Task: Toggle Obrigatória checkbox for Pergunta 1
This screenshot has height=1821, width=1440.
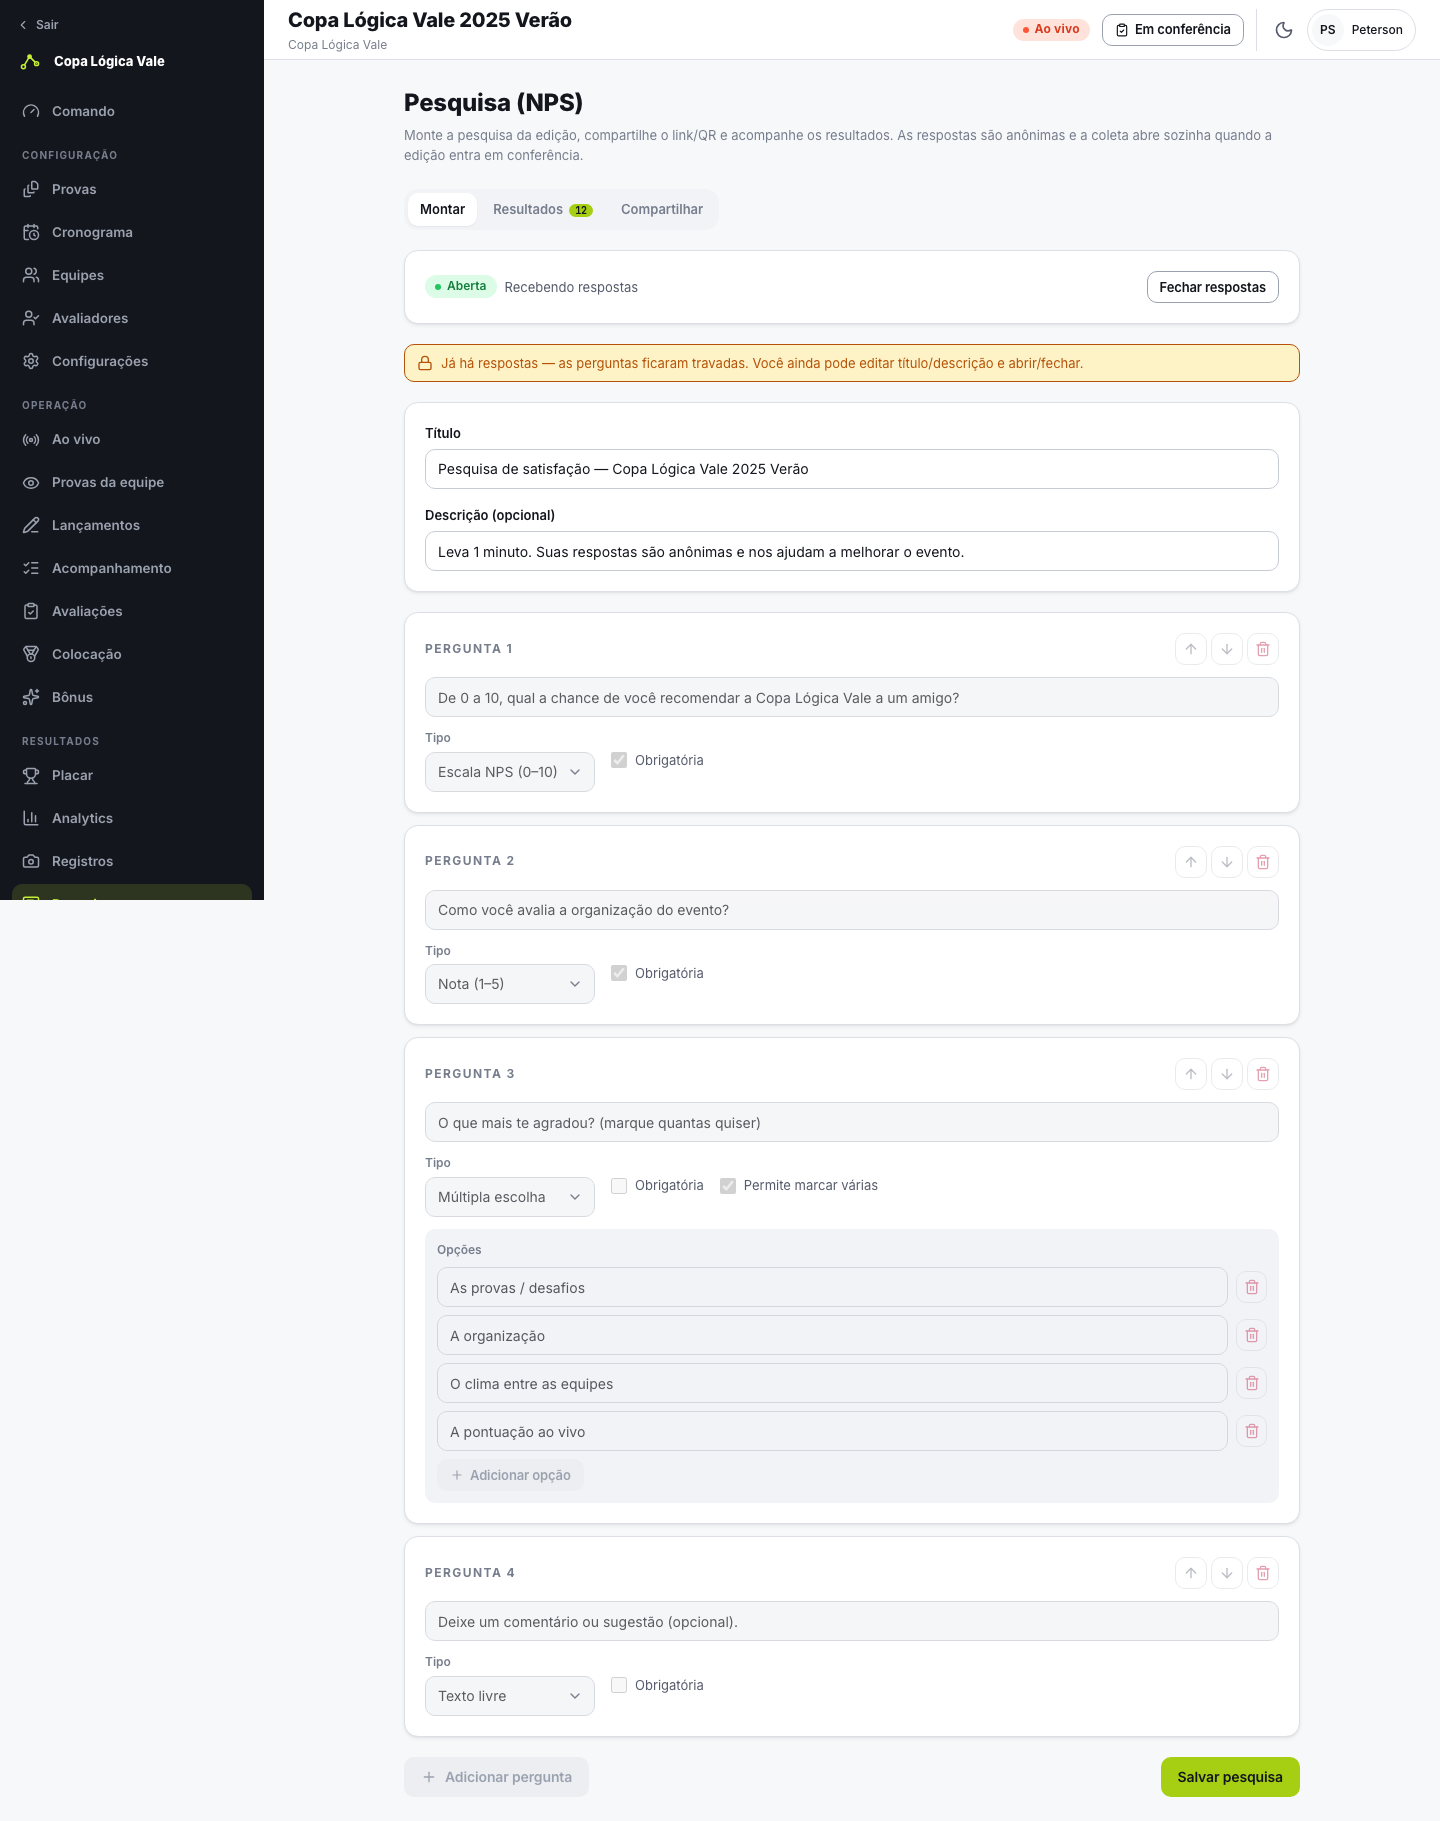Action: click(x=619, y=760)
